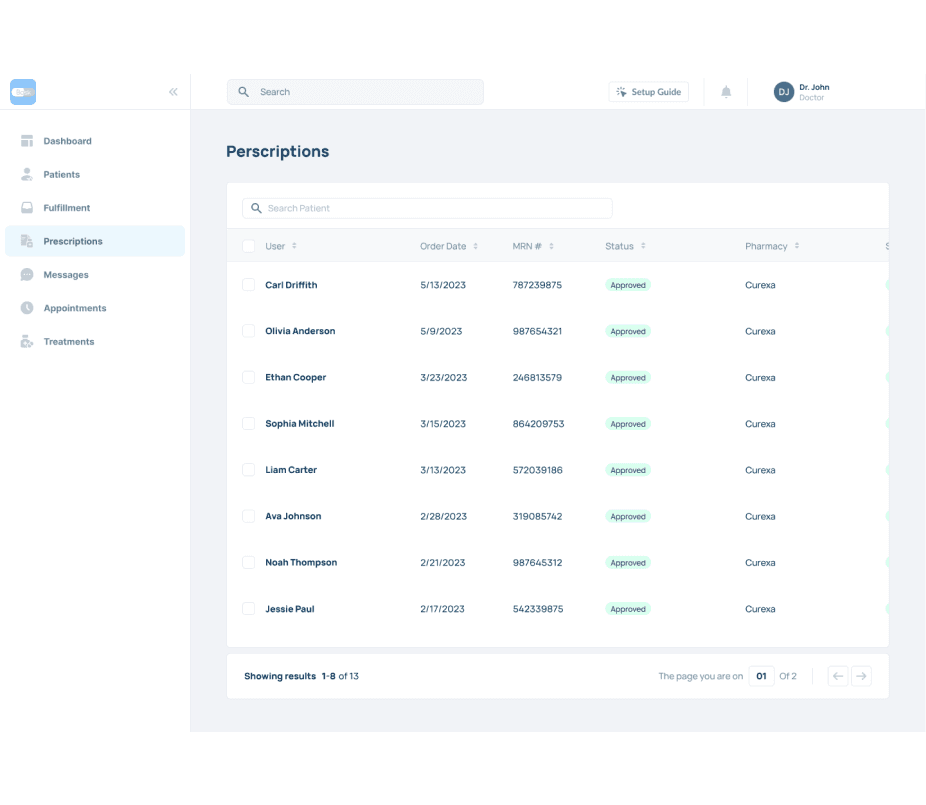Open Treatments in the sidebar
The image size is (926, 805).
[69, 342]
